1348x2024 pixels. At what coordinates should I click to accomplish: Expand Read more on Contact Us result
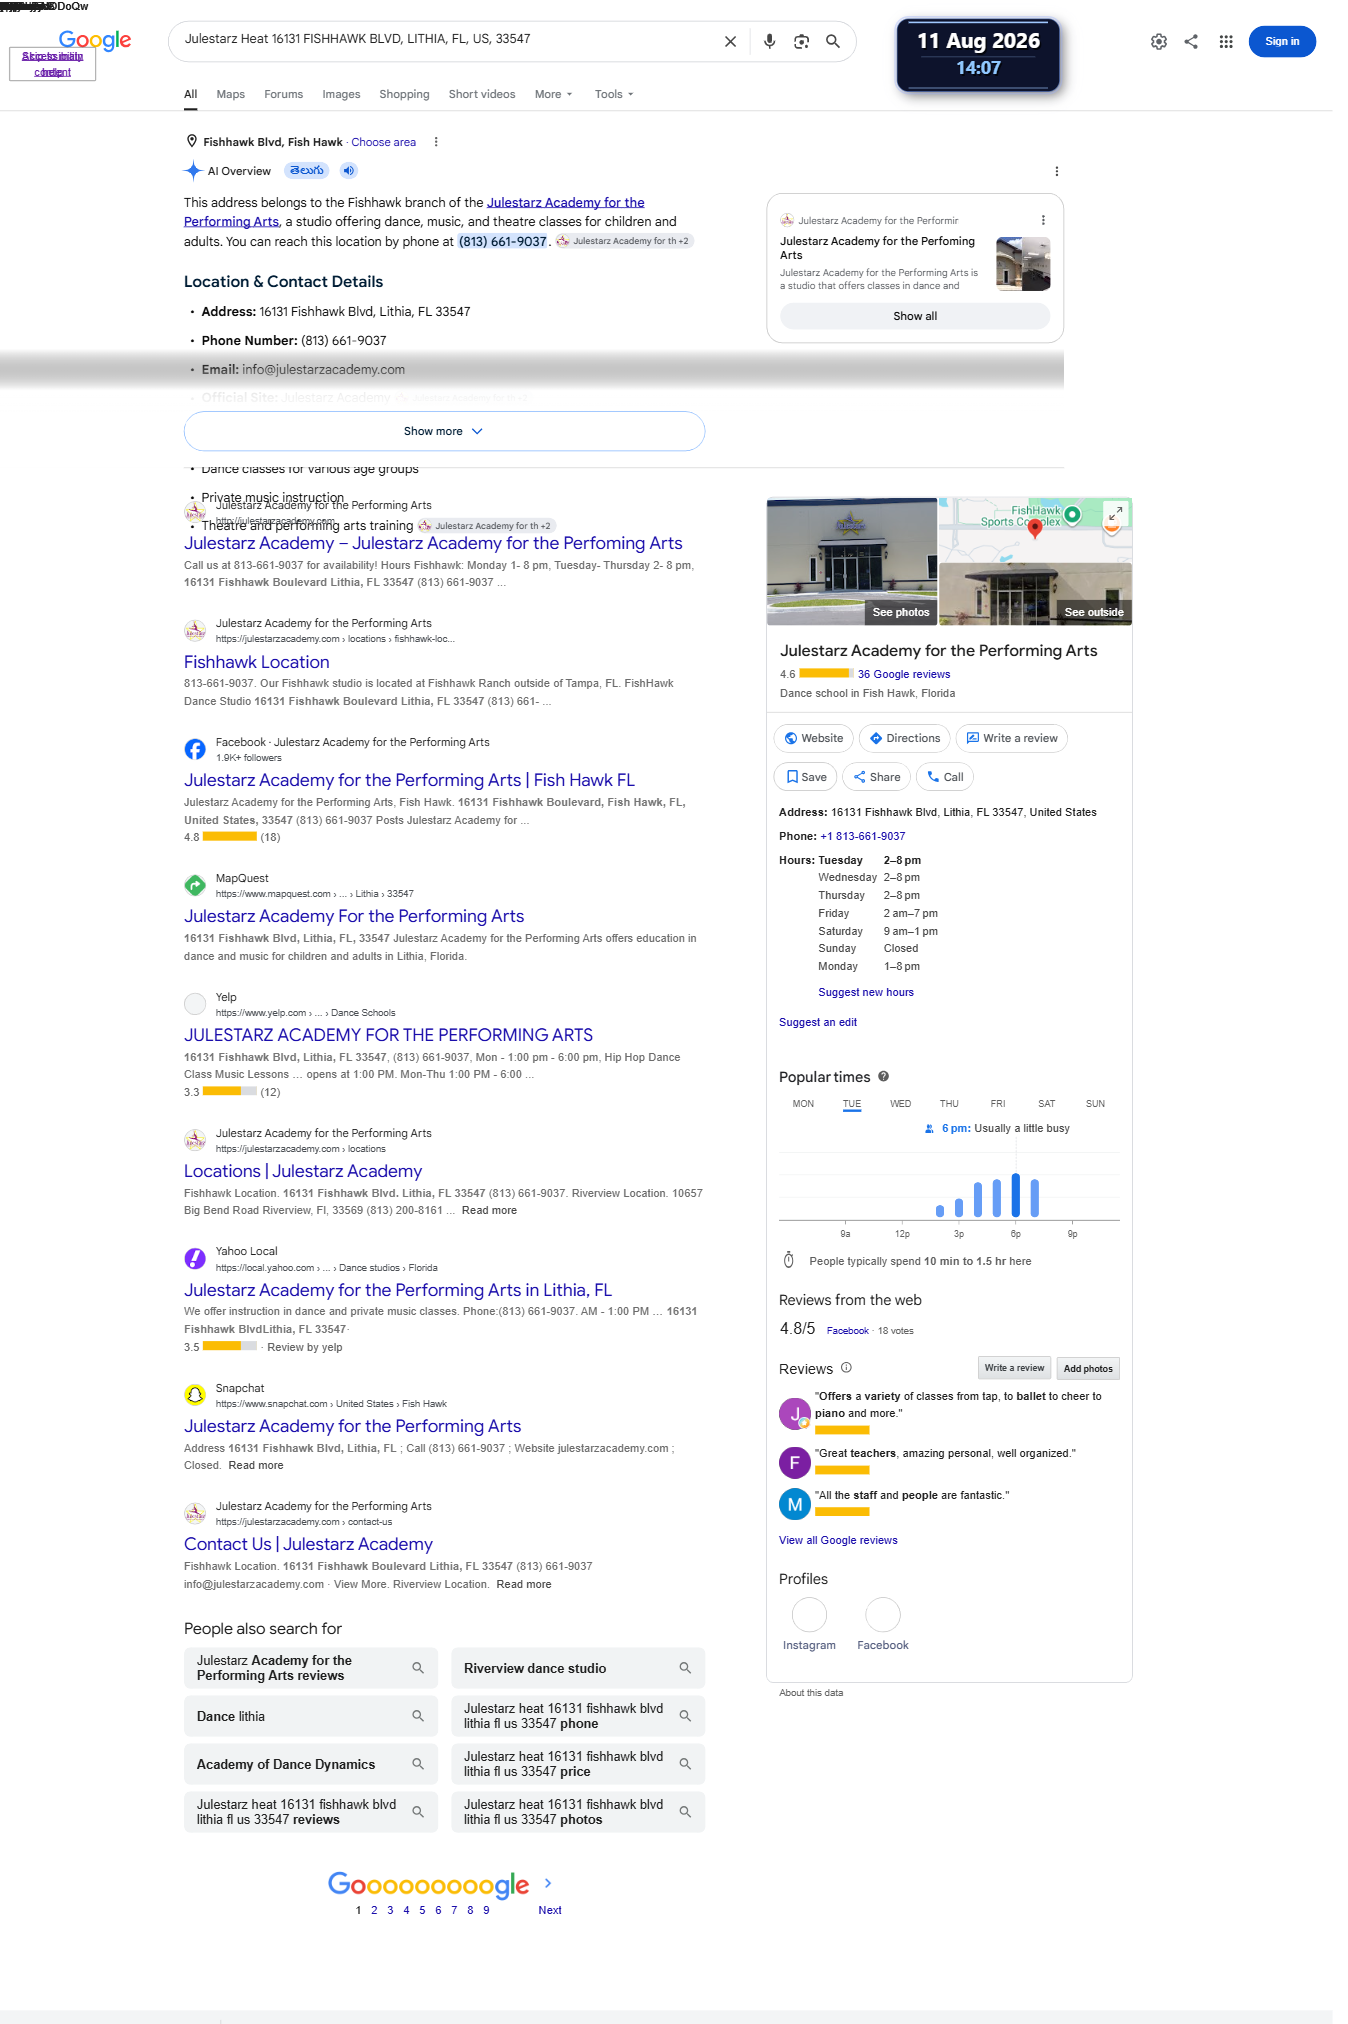pos(524,1584)
